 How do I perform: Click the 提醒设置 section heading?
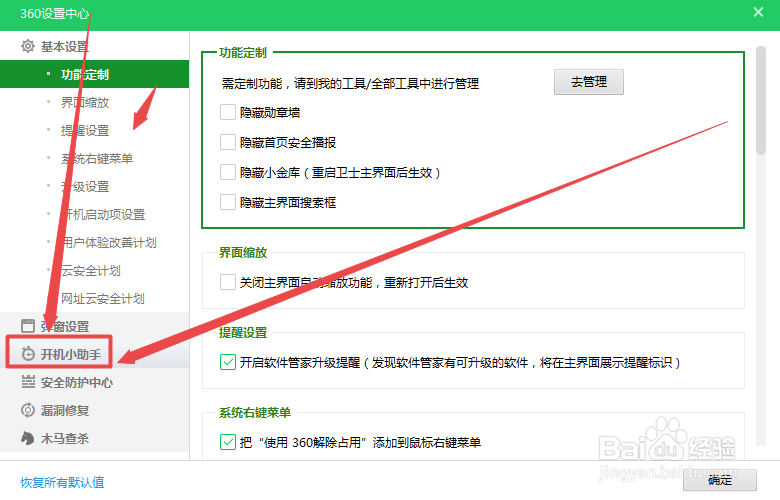pos(243,332)
